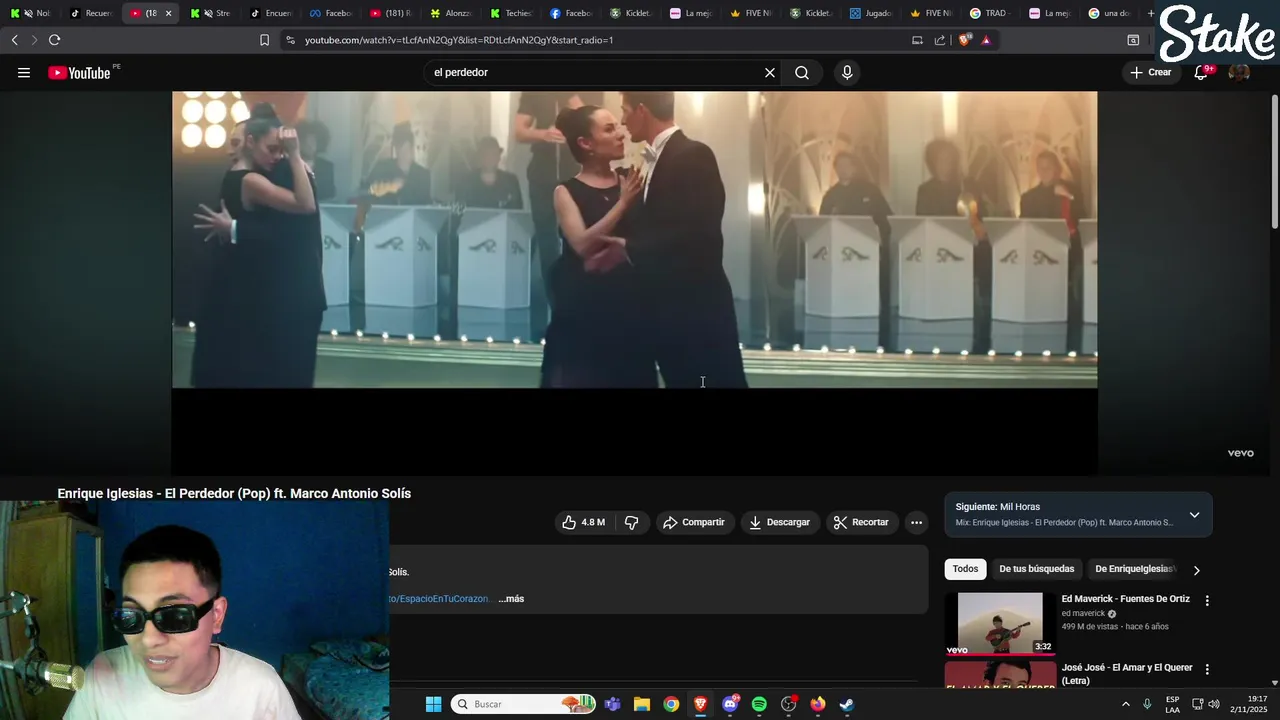Bookmark the page with the bookmark icon
This screenshot has width=1280, height=720.
point(264,40)
